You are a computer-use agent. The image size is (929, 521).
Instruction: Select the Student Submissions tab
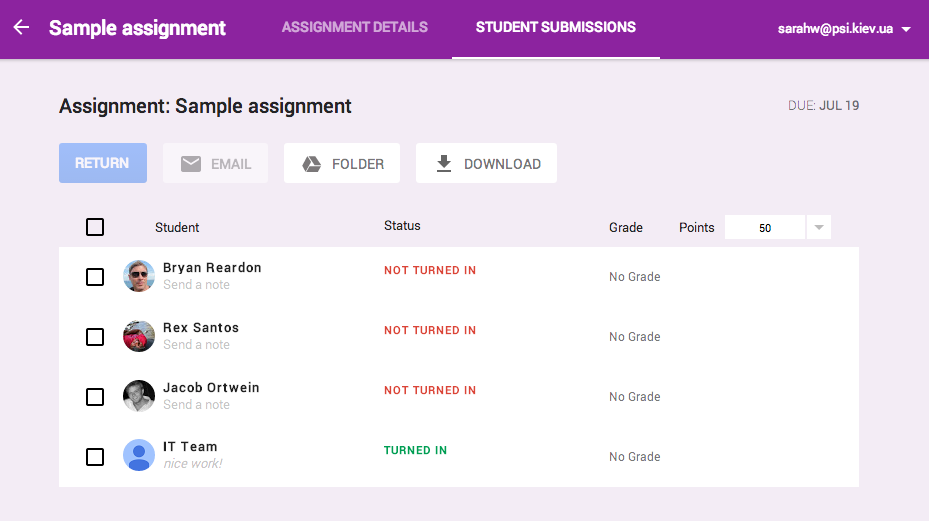[x=555, y=27]
